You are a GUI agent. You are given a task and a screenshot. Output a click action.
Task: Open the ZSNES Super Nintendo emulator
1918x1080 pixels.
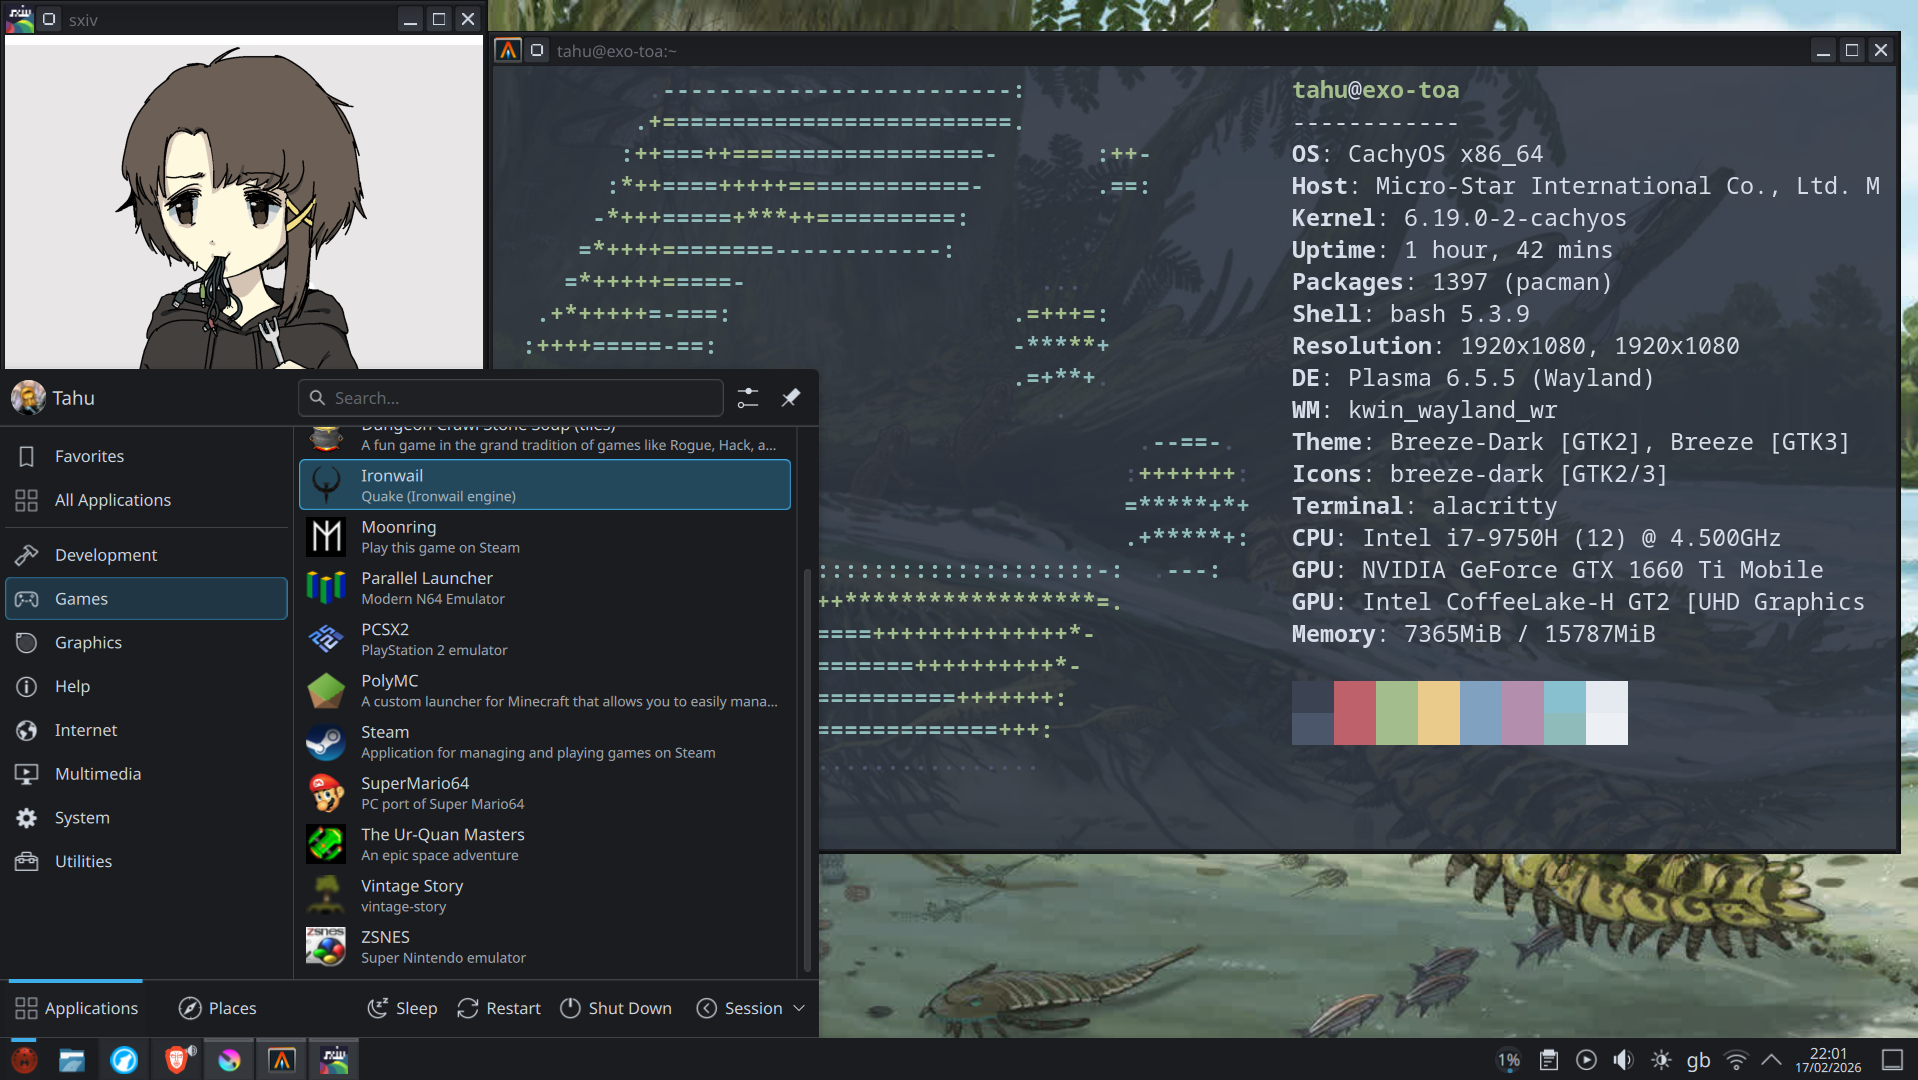click(545, 946)
